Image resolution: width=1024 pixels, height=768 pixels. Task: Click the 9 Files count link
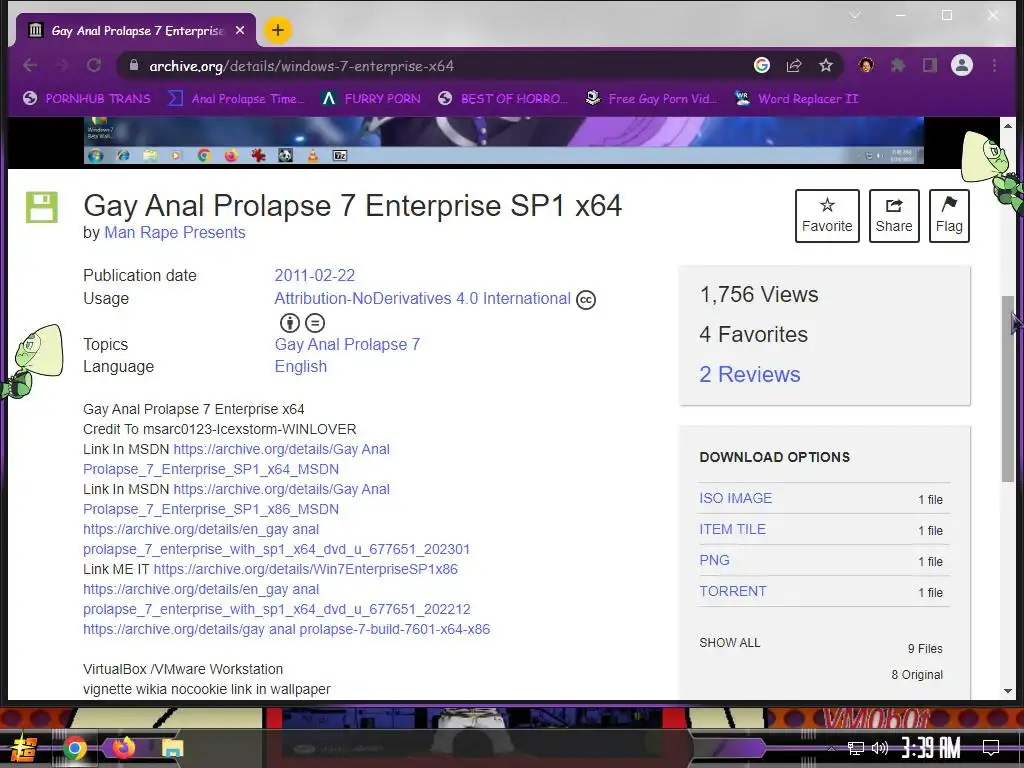click(x=925, y=648)
